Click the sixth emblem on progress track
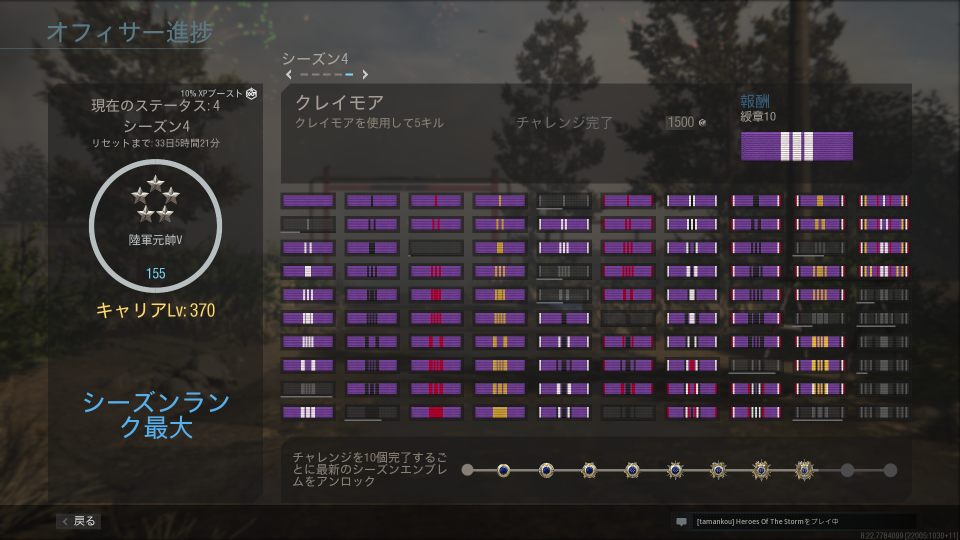960x540 pixels. [718, 470]
